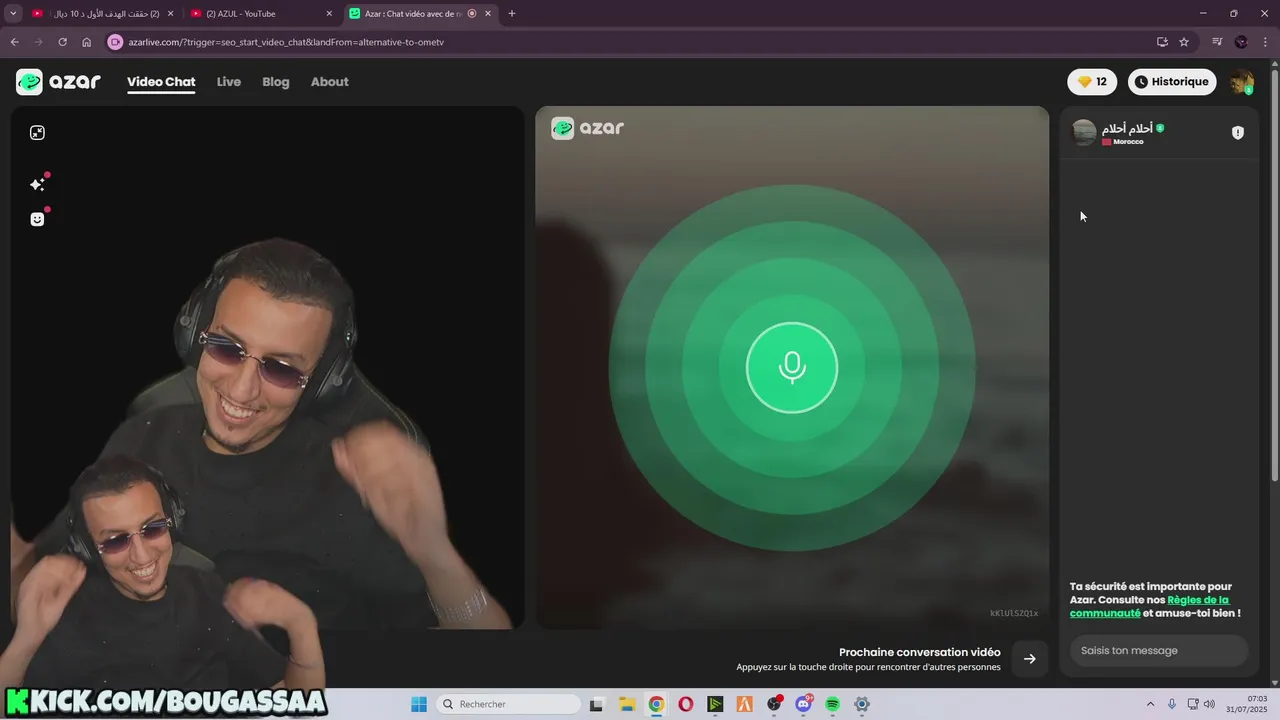1280x720 pixels.
Task: Open the fullscreen expand icon on local video
Action: point(37,133)
